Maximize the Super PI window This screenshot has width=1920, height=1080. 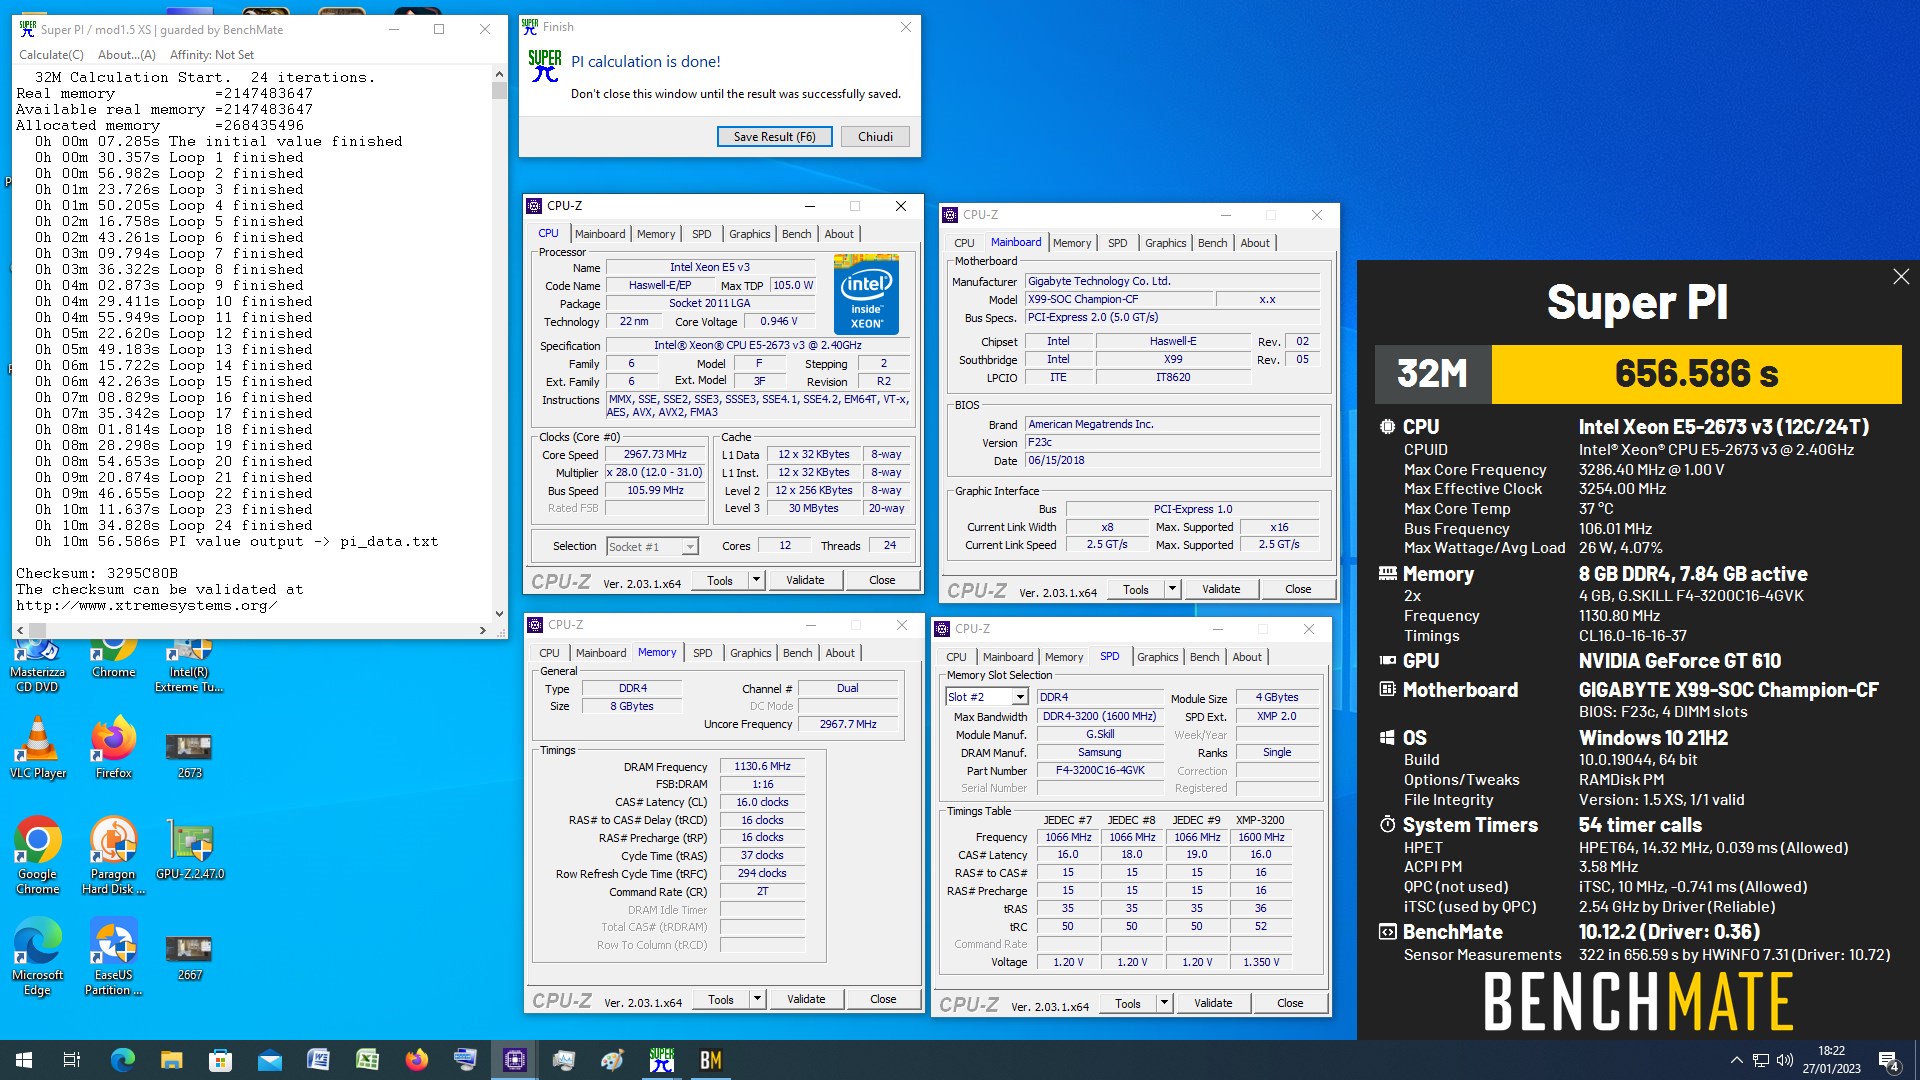[438, 29]
